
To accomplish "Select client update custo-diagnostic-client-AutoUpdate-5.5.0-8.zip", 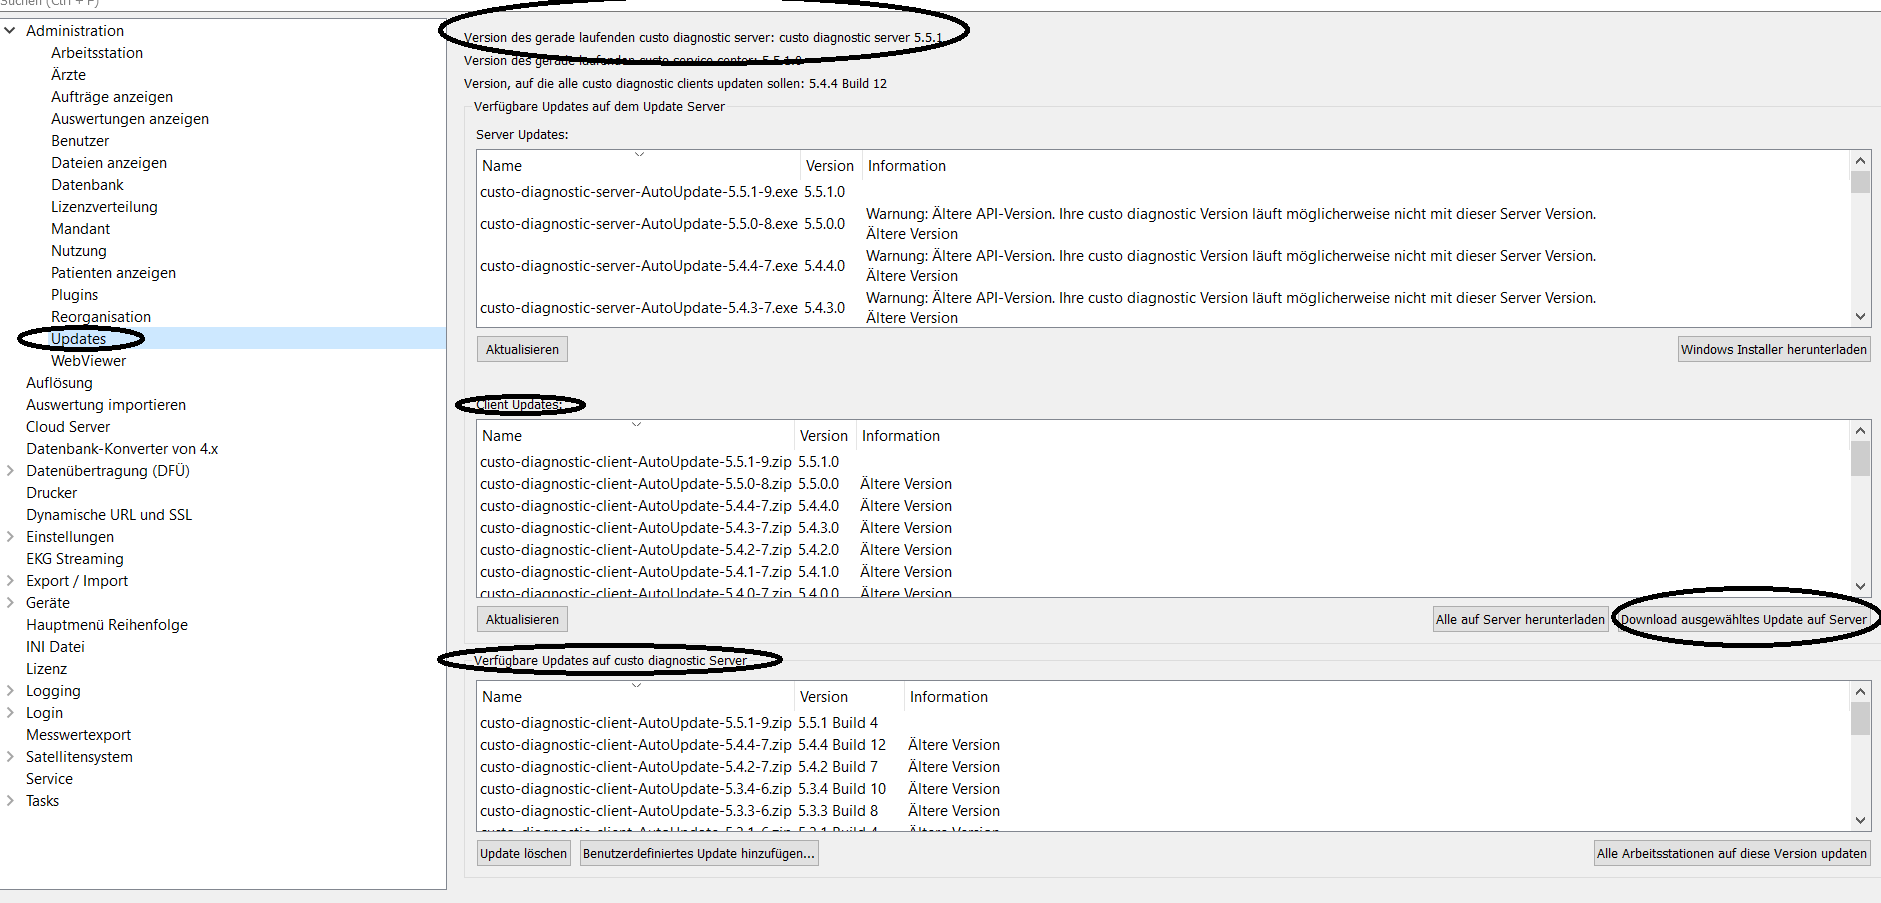I will 1163,484.
